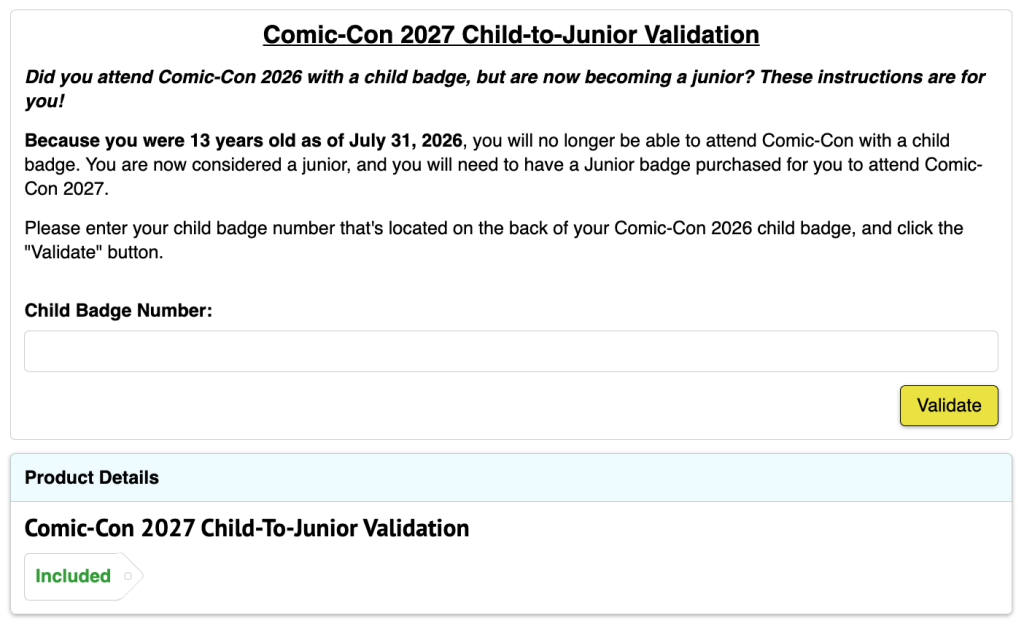The width and height of the screenshot is (1024, 629).
Task: Click the Product Details panel header
Action: (511, 477)
